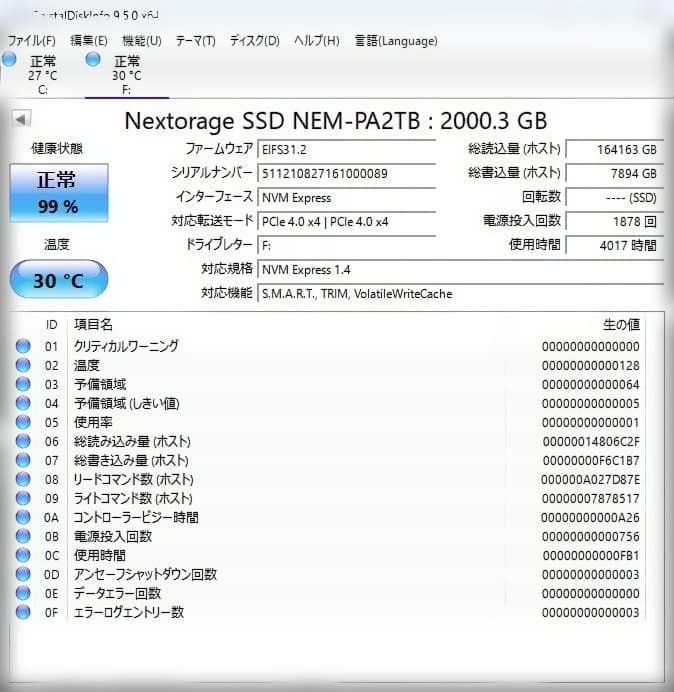Screen dimensions: 674x692
Task: Click status icon for ID 04 row
Action: [x=23, y=403]
